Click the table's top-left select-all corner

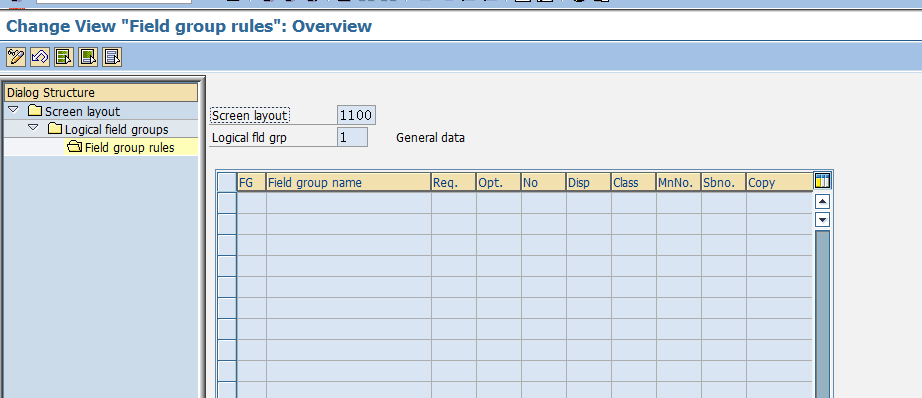pos(227,182)
